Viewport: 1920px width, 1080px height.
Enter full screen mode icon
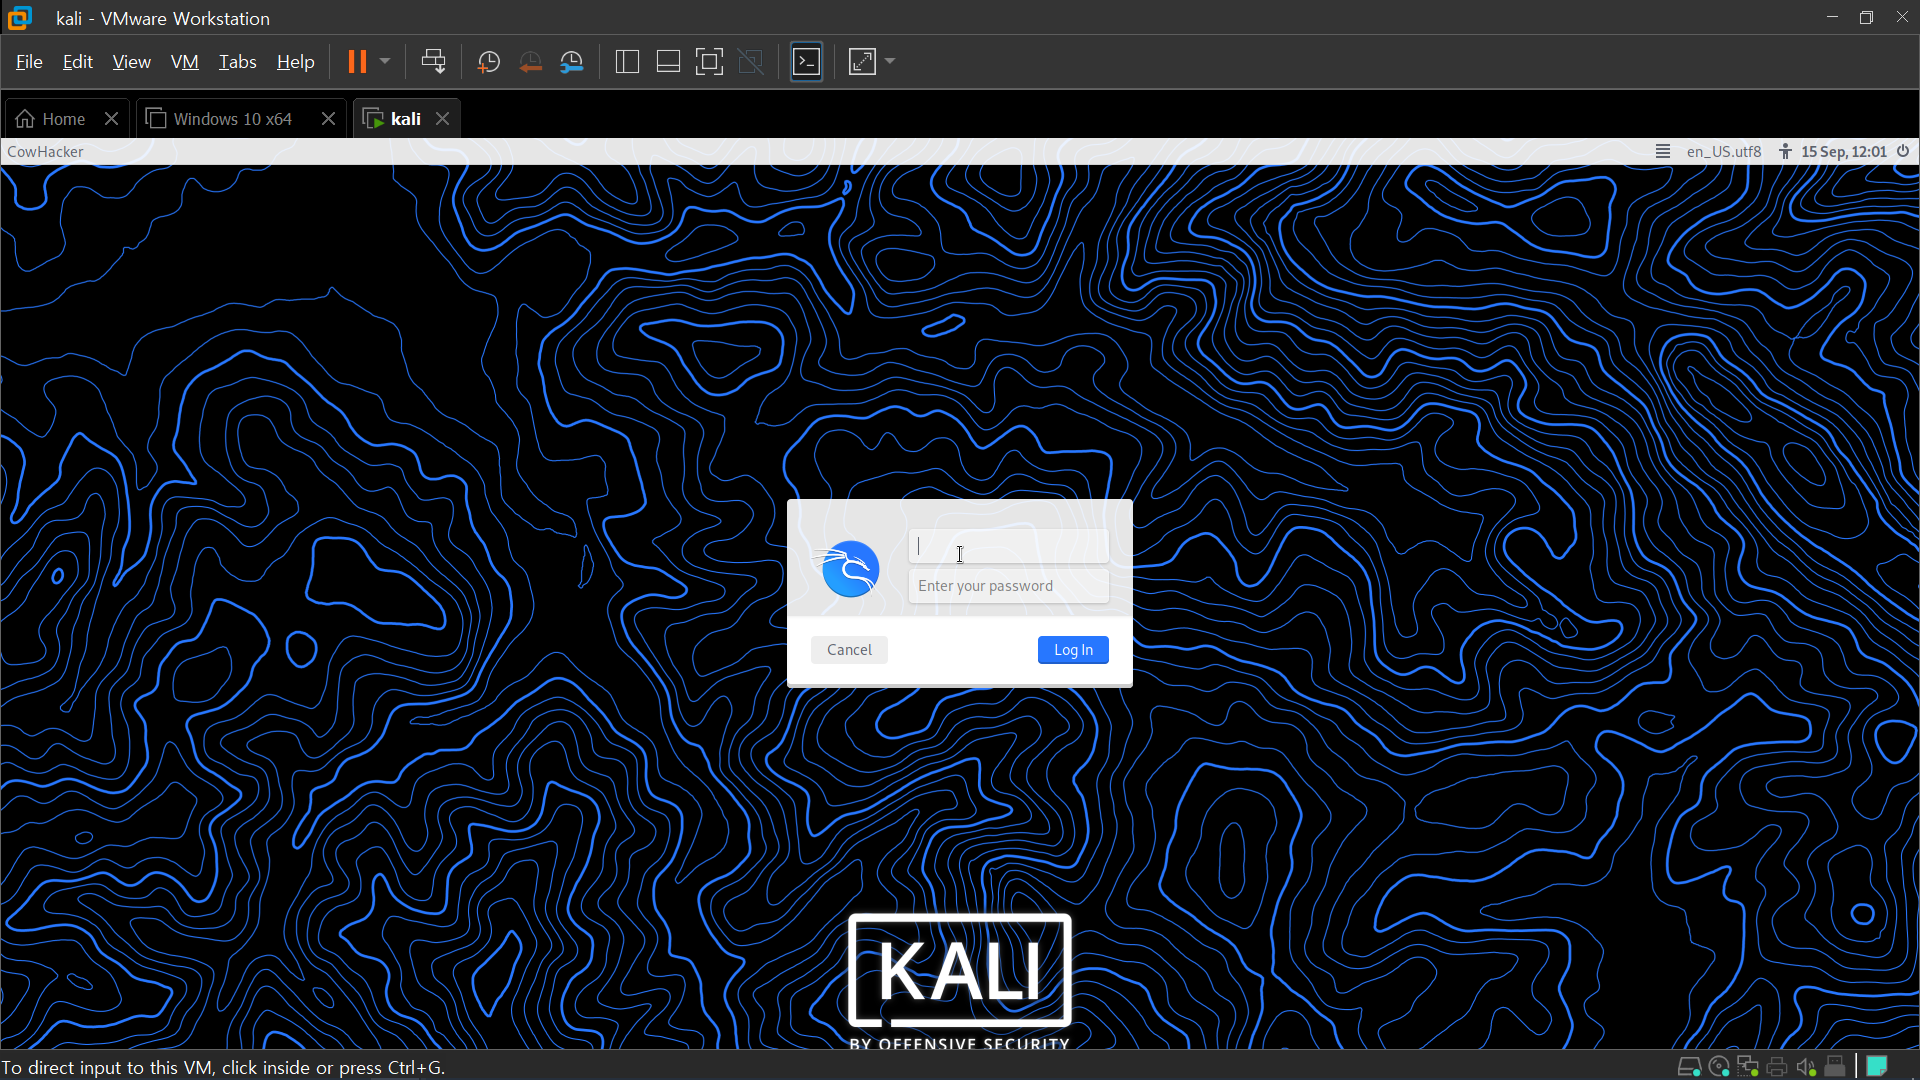(709, 62)
